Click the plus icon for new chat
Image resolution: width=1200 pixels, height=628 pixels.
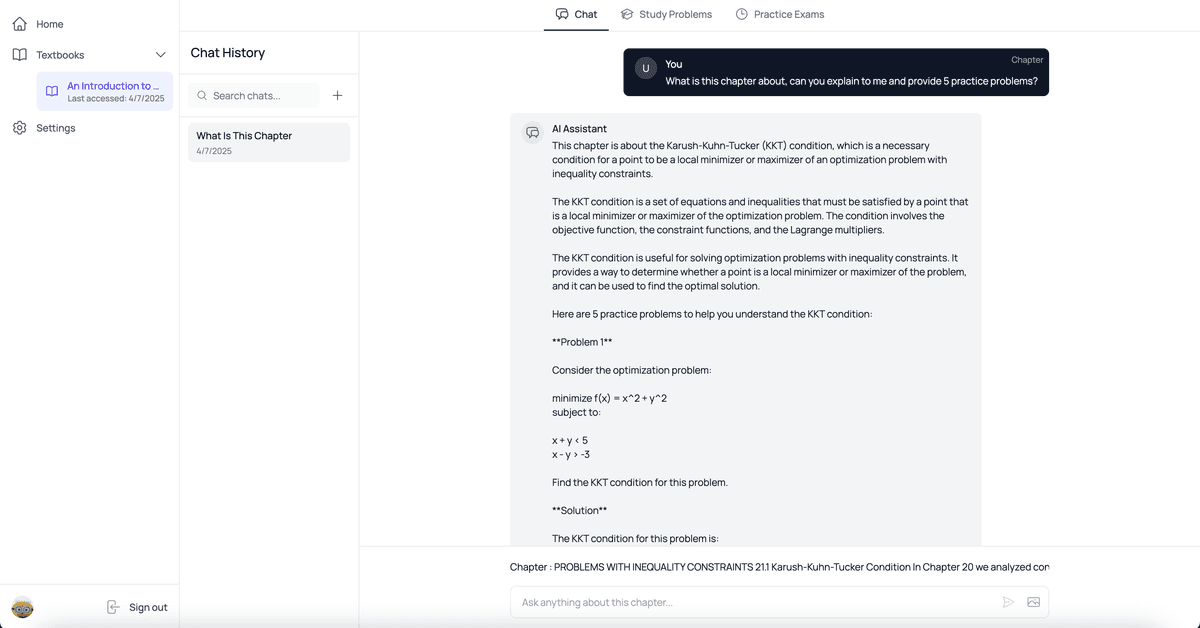click(x=337, y=96)
